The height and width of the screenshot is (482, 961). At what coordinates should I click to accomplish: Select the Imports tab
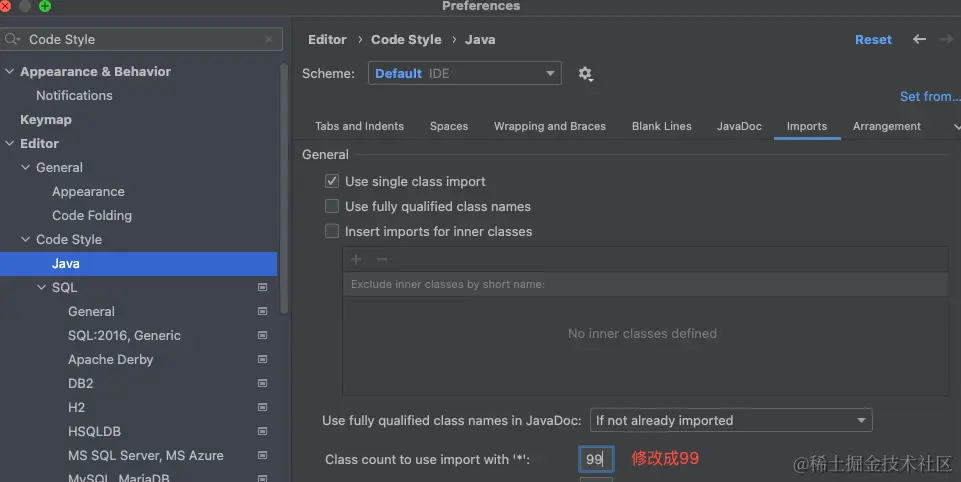[x=807, y=126]
